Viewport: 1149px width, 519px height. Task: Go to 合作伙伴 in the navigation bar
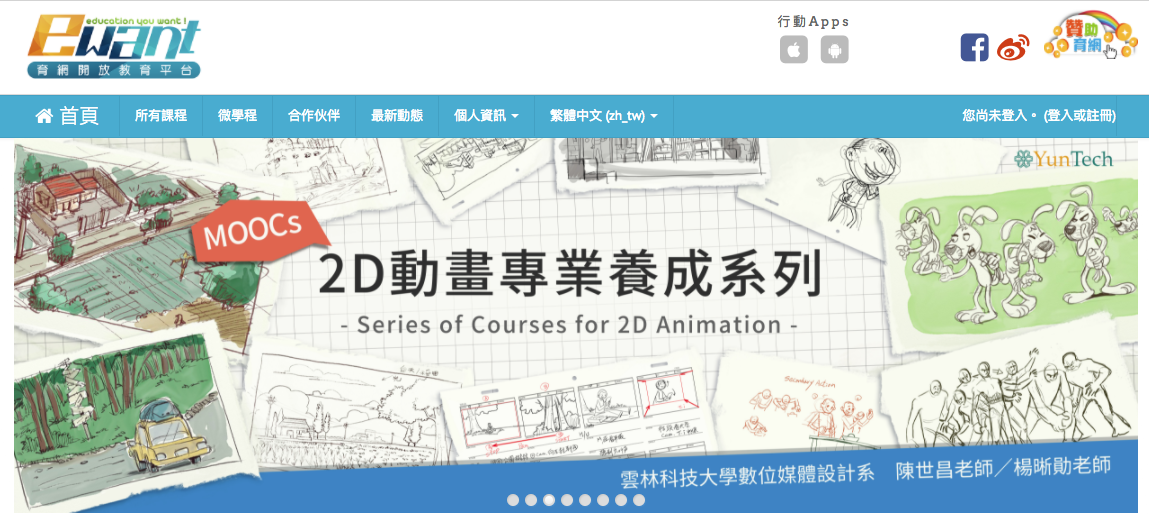tap(313, 116)
